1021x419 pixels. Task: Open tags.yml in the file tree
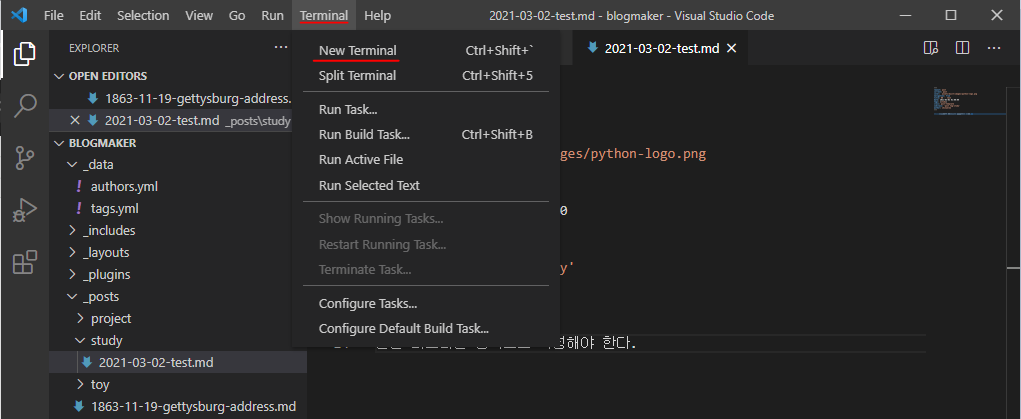pyautogui.click(x=115, y=209)
